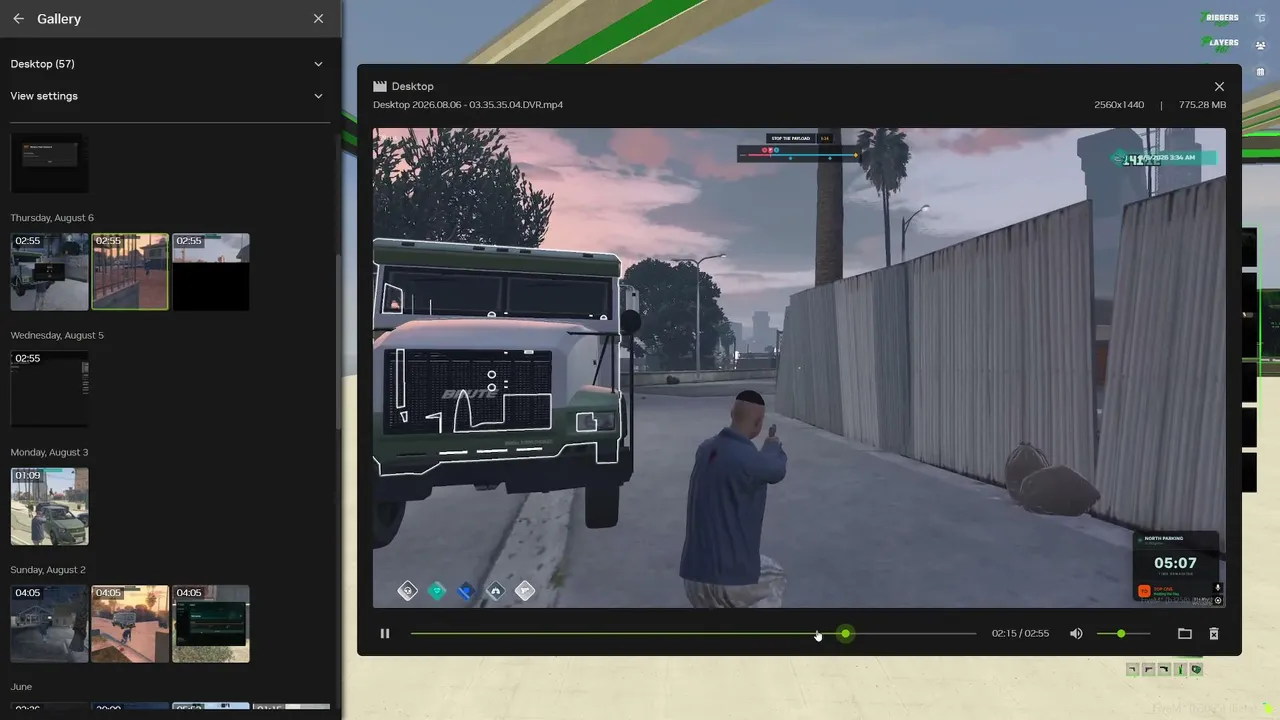The height and width of the screenshot is (720, 1280).
Task: Click the TG logo icon in the game overlay
Action: (1260, 18)
